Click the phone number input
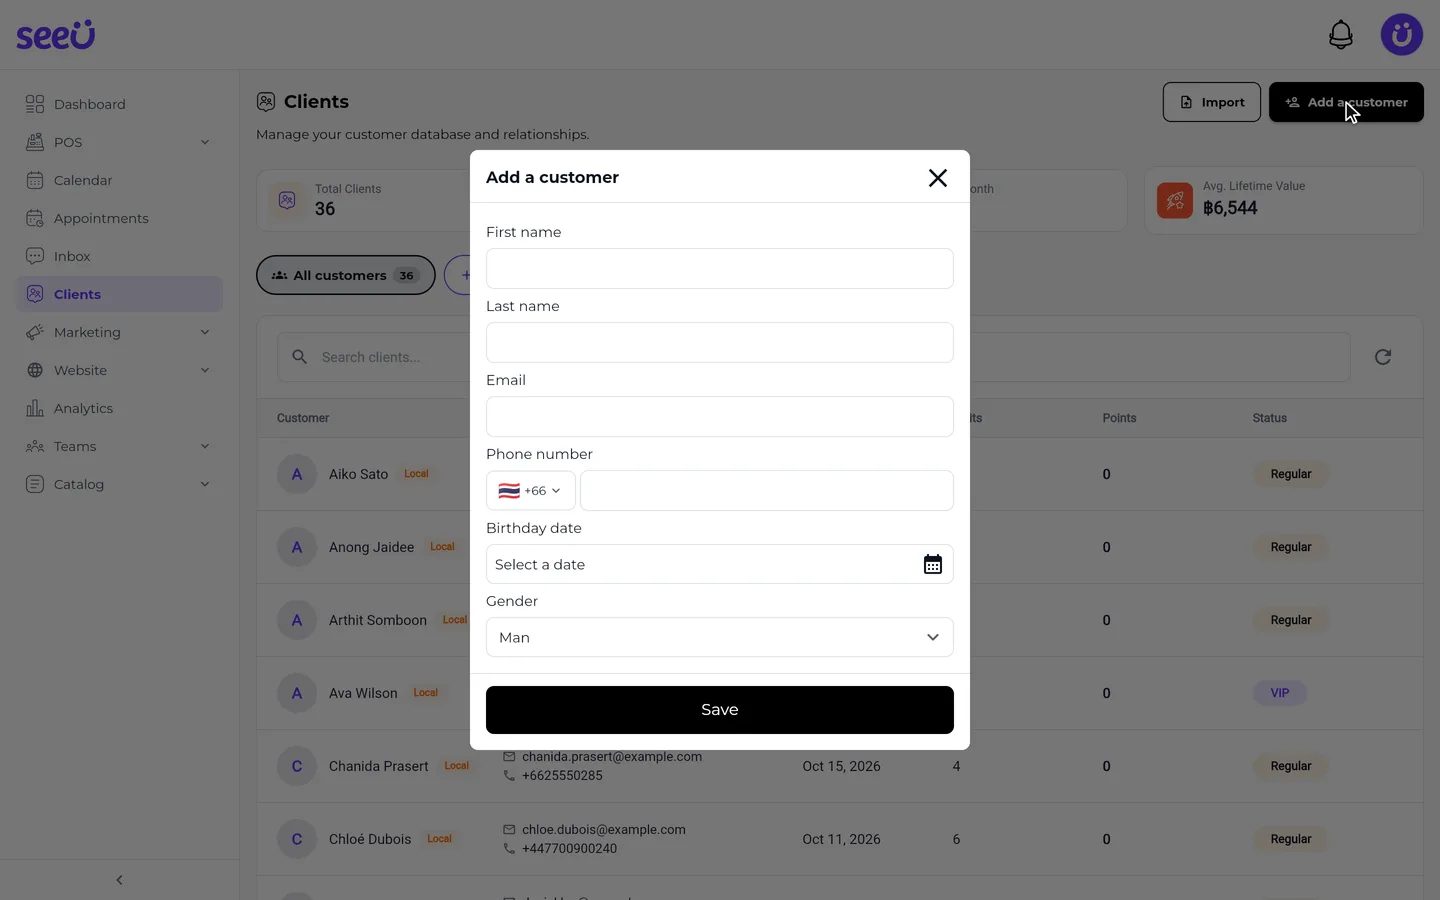This screenshot has height=900, width=1440. pyautogui.click(x=767, y=491)
